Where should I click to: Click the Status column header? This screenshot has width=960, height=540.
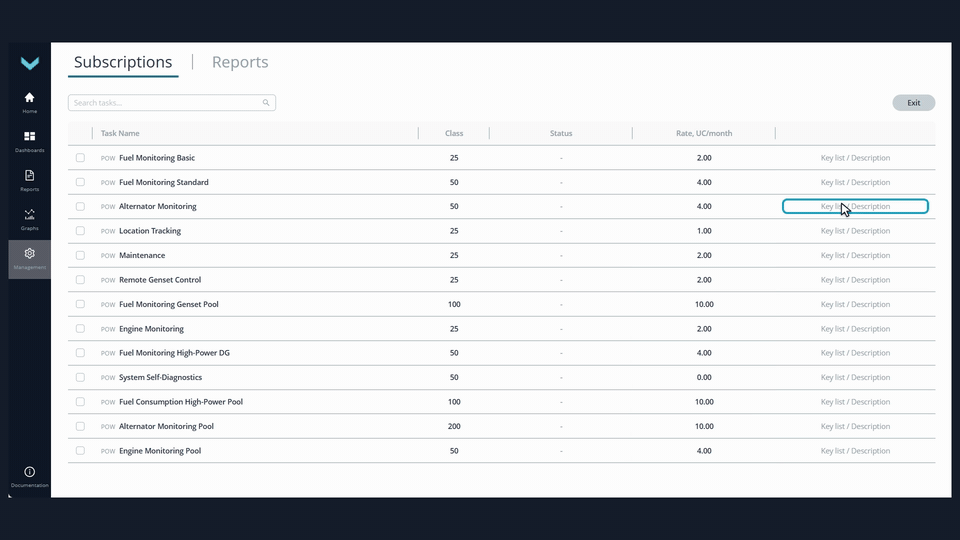coord(561,133)
